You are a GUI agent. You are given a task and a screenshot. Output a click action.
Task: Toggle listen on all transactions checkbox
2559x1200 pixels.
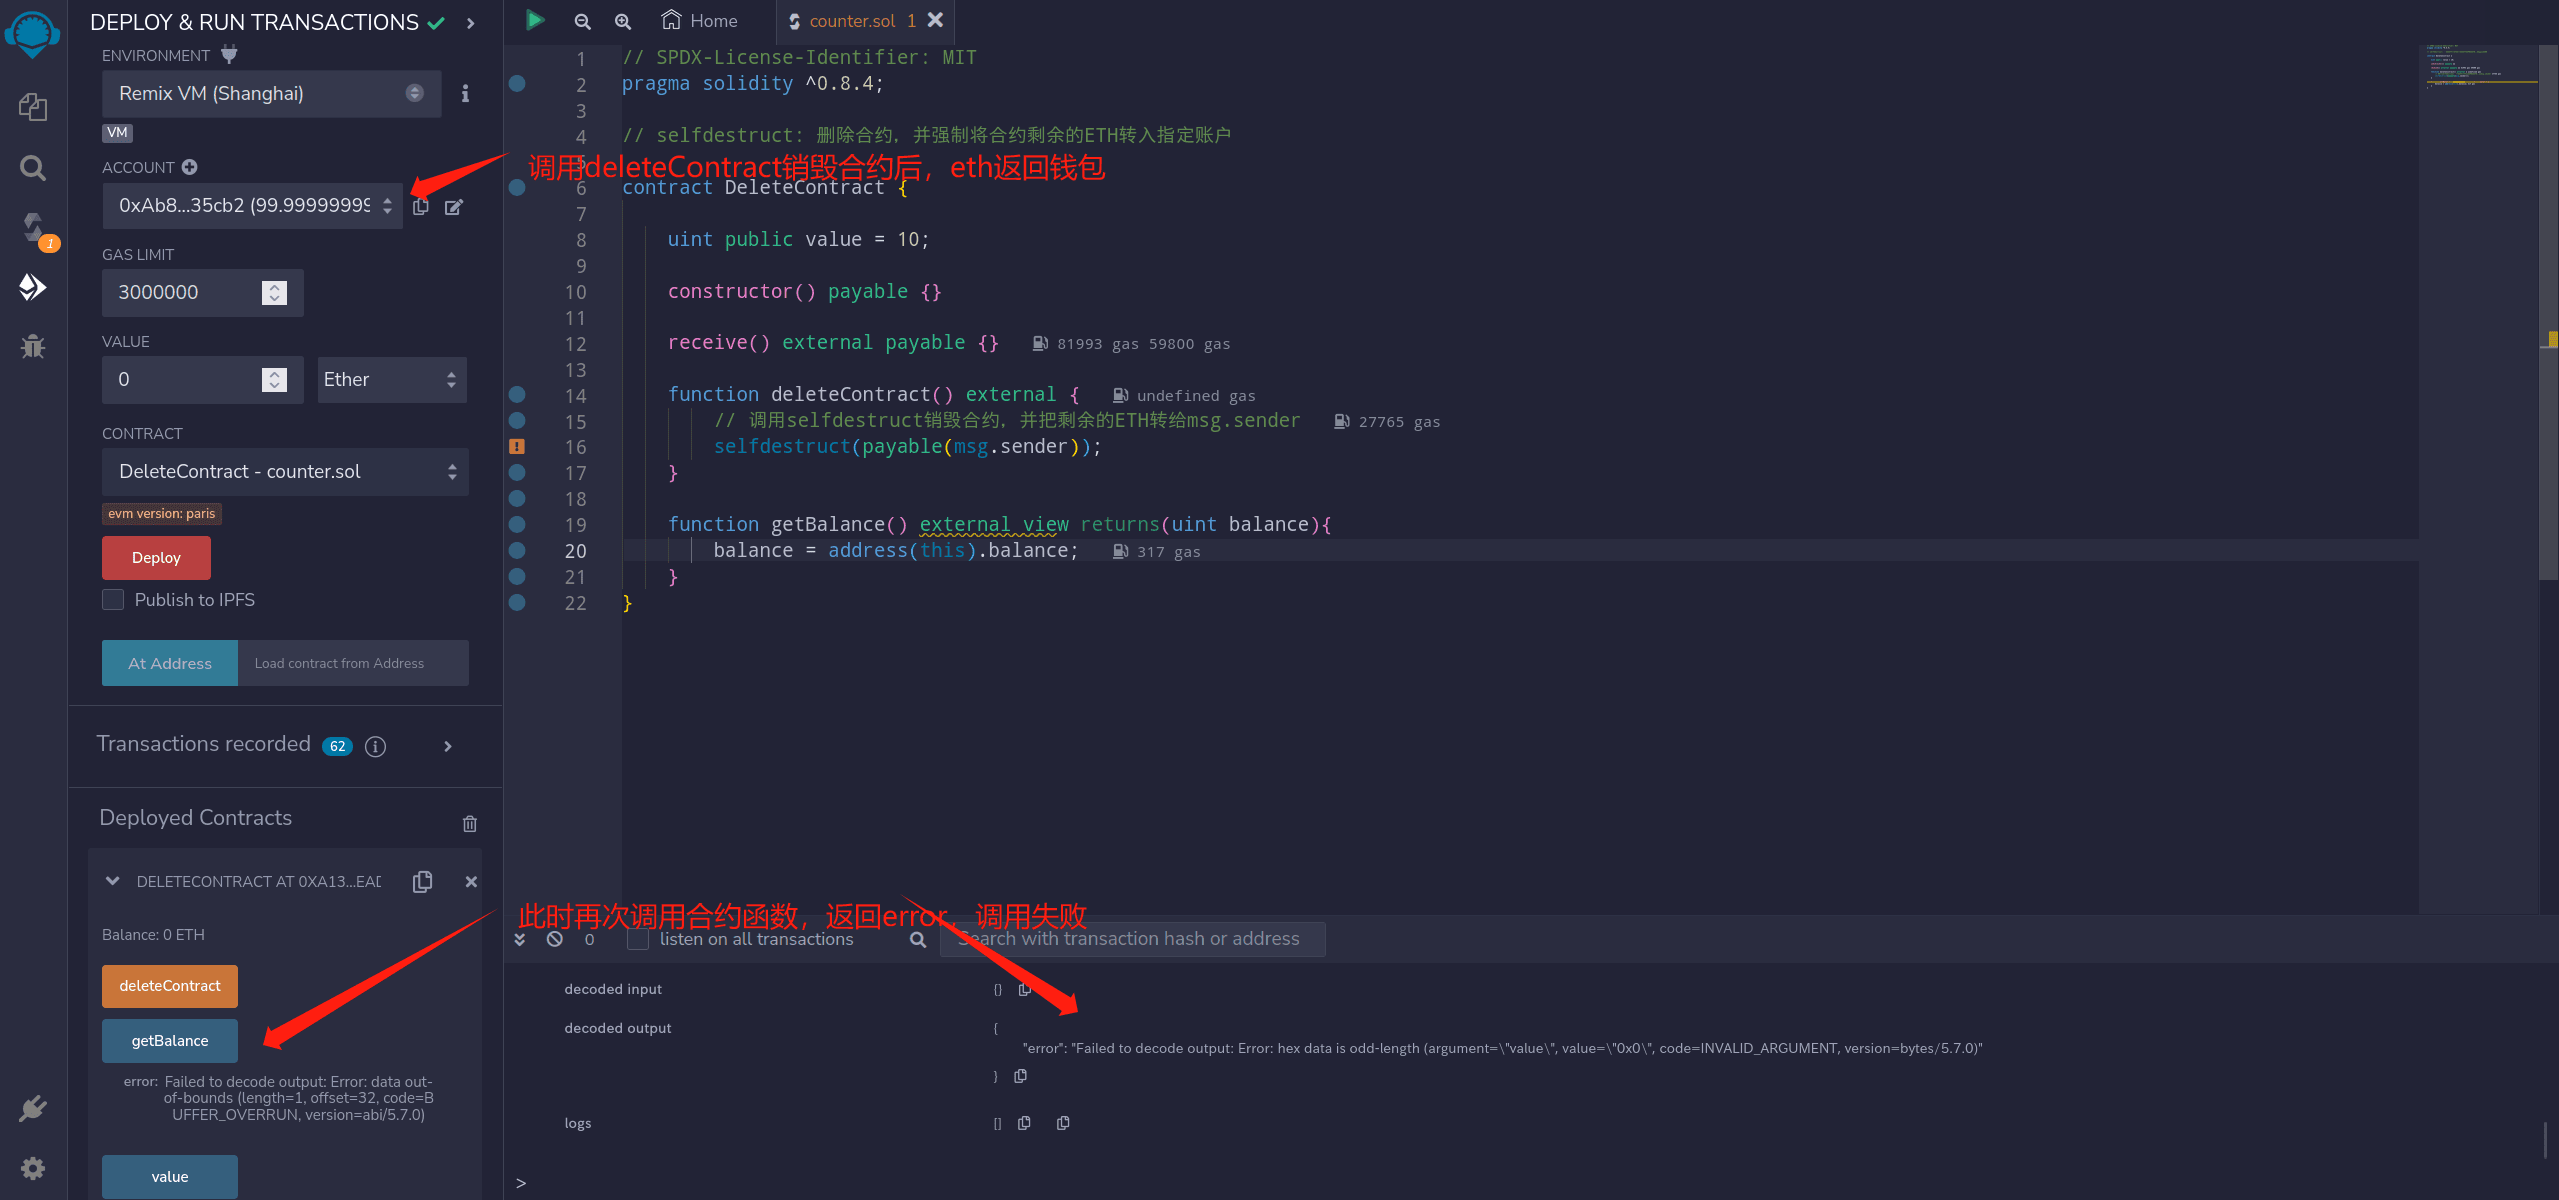638,939
